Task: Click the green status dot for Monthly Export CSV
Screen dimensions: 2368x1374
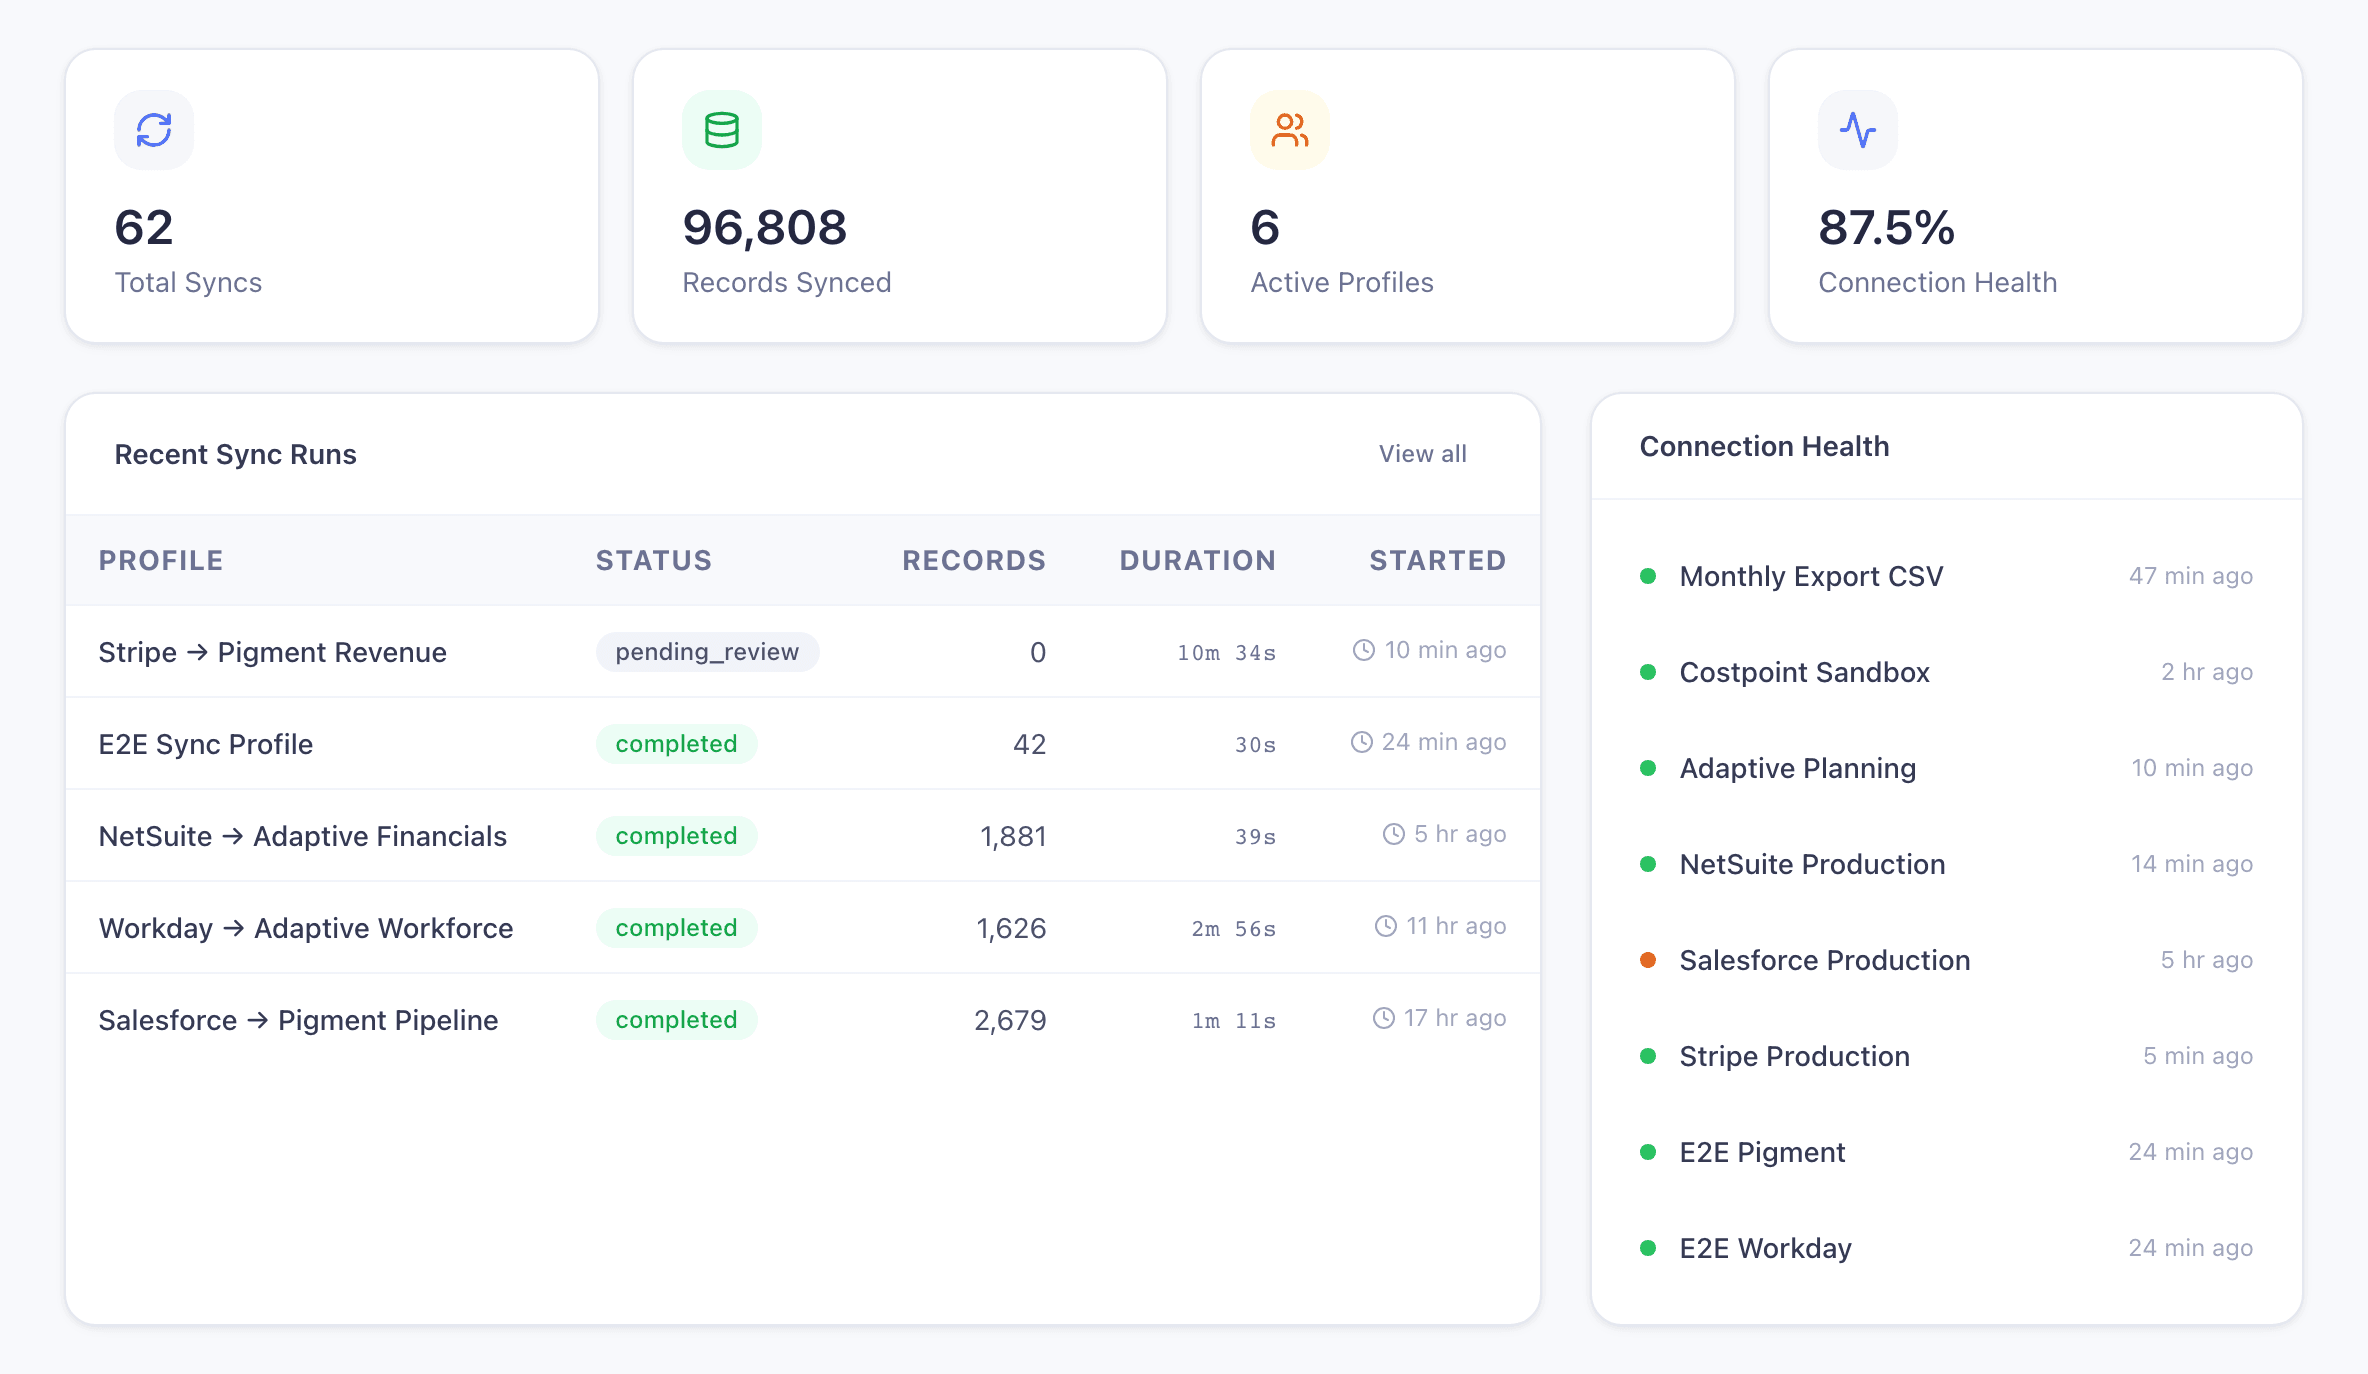Action: (x=1648, y=576)
